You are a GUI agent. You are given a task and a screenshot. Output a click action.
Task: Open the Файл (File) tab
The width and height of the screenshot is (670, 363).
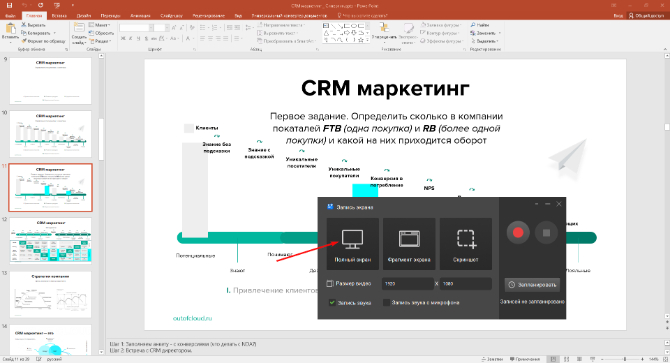pyautogui.click(x=9, y=15)
